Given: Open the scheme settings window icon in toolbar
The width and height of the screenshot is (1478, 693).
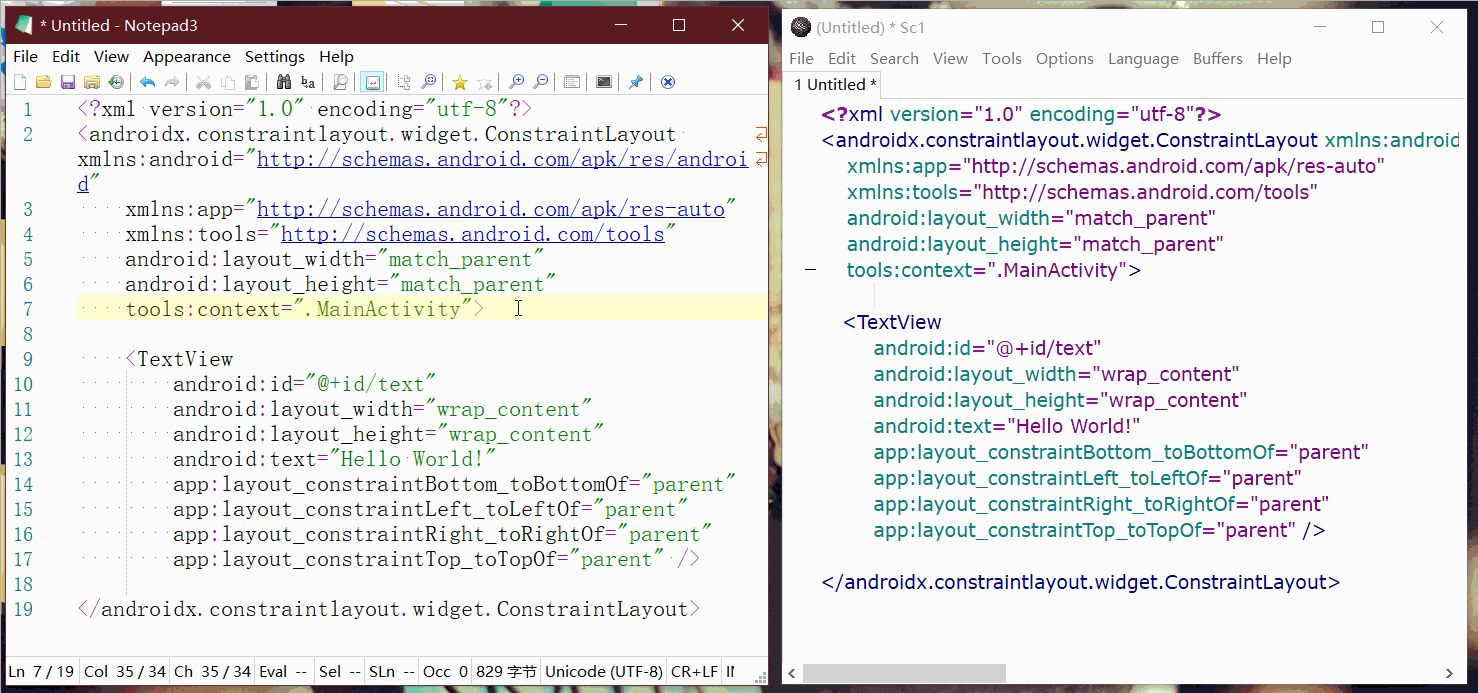Looking at the screenshot, I should (572, 82).
